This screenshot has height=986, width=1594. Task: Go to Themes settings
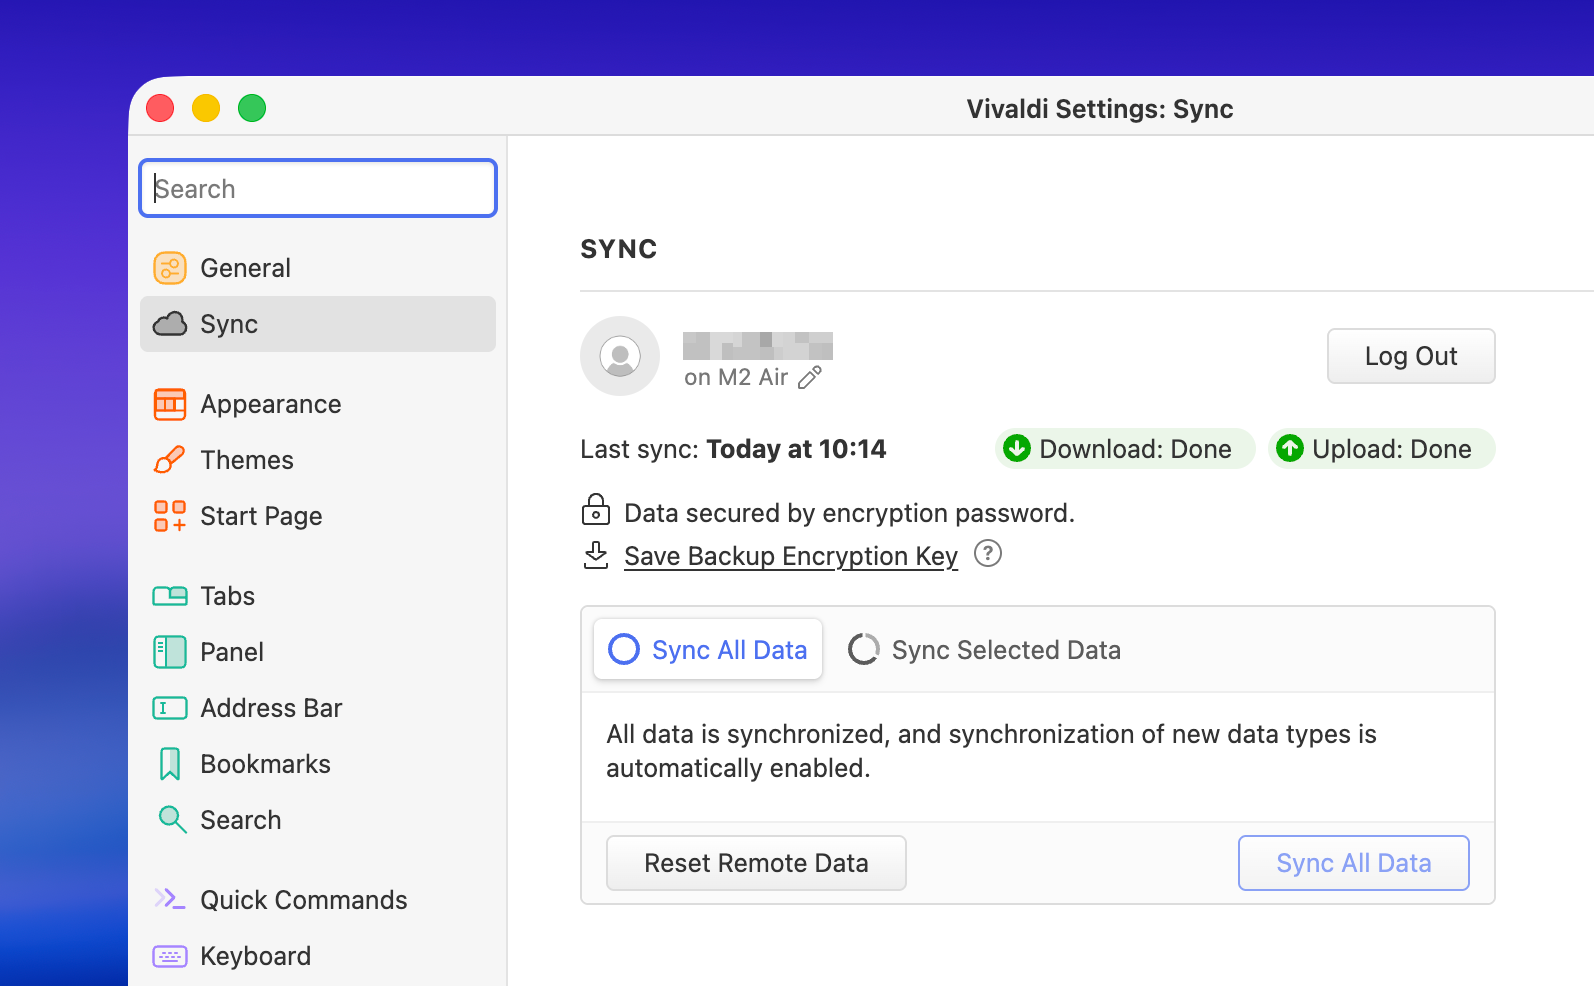click(x=318, y=460)
